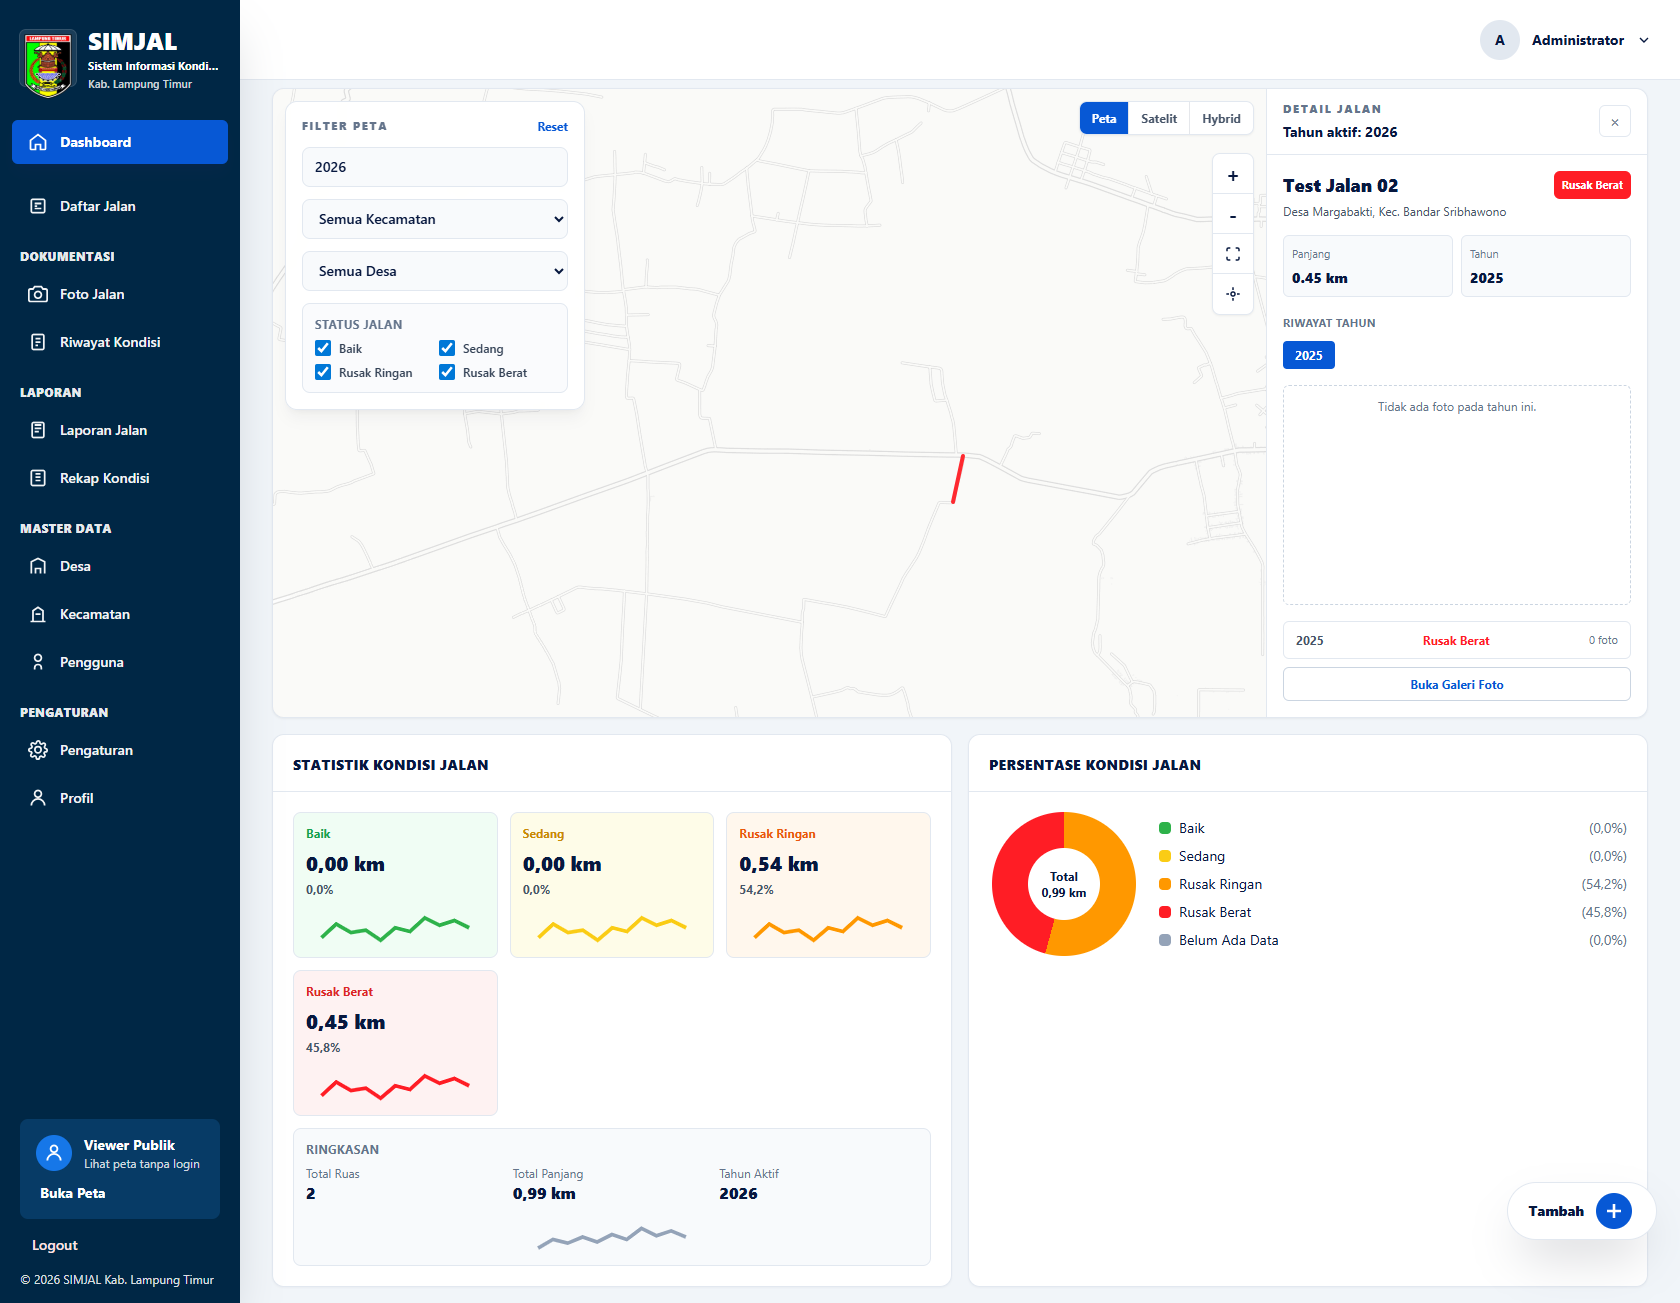Open Pengaturan gear icon
This screenshot has width=1680, height=1303.
38,750
